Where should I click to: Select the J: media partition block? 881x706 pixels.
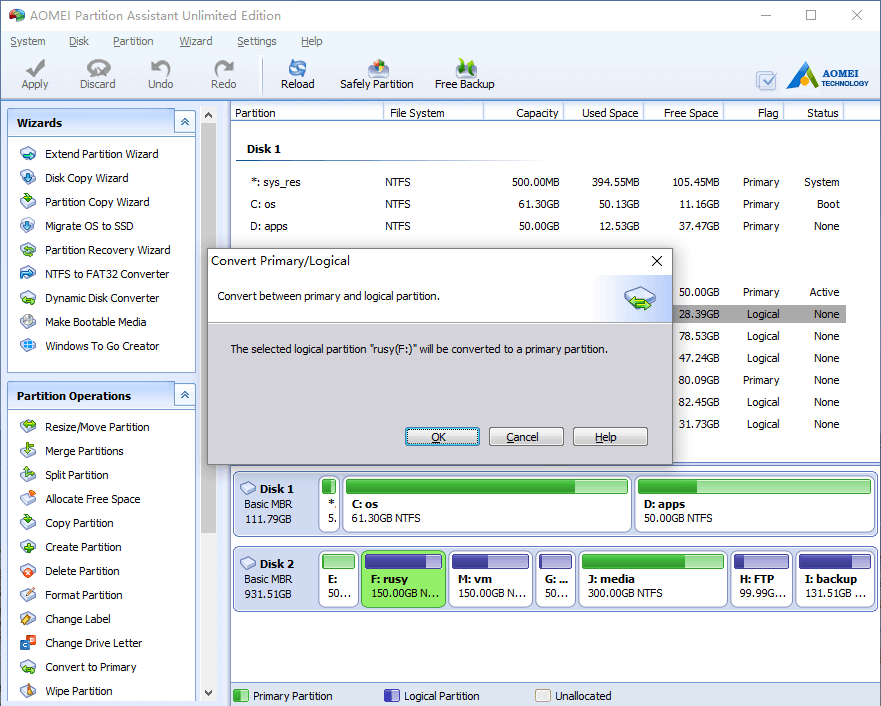[x=653, y=579]
